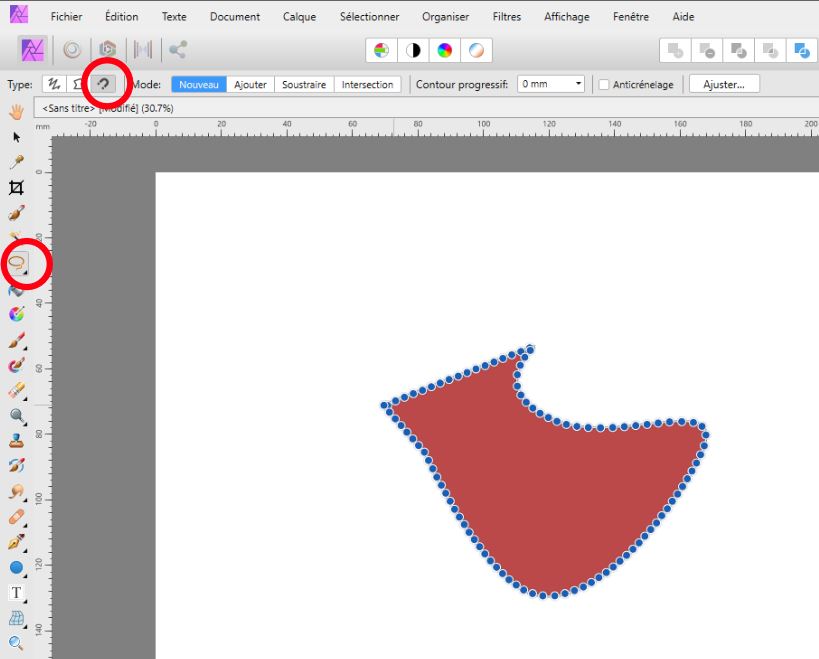
Task: Click the 0 mm feather value field
Action: point(545,84)
